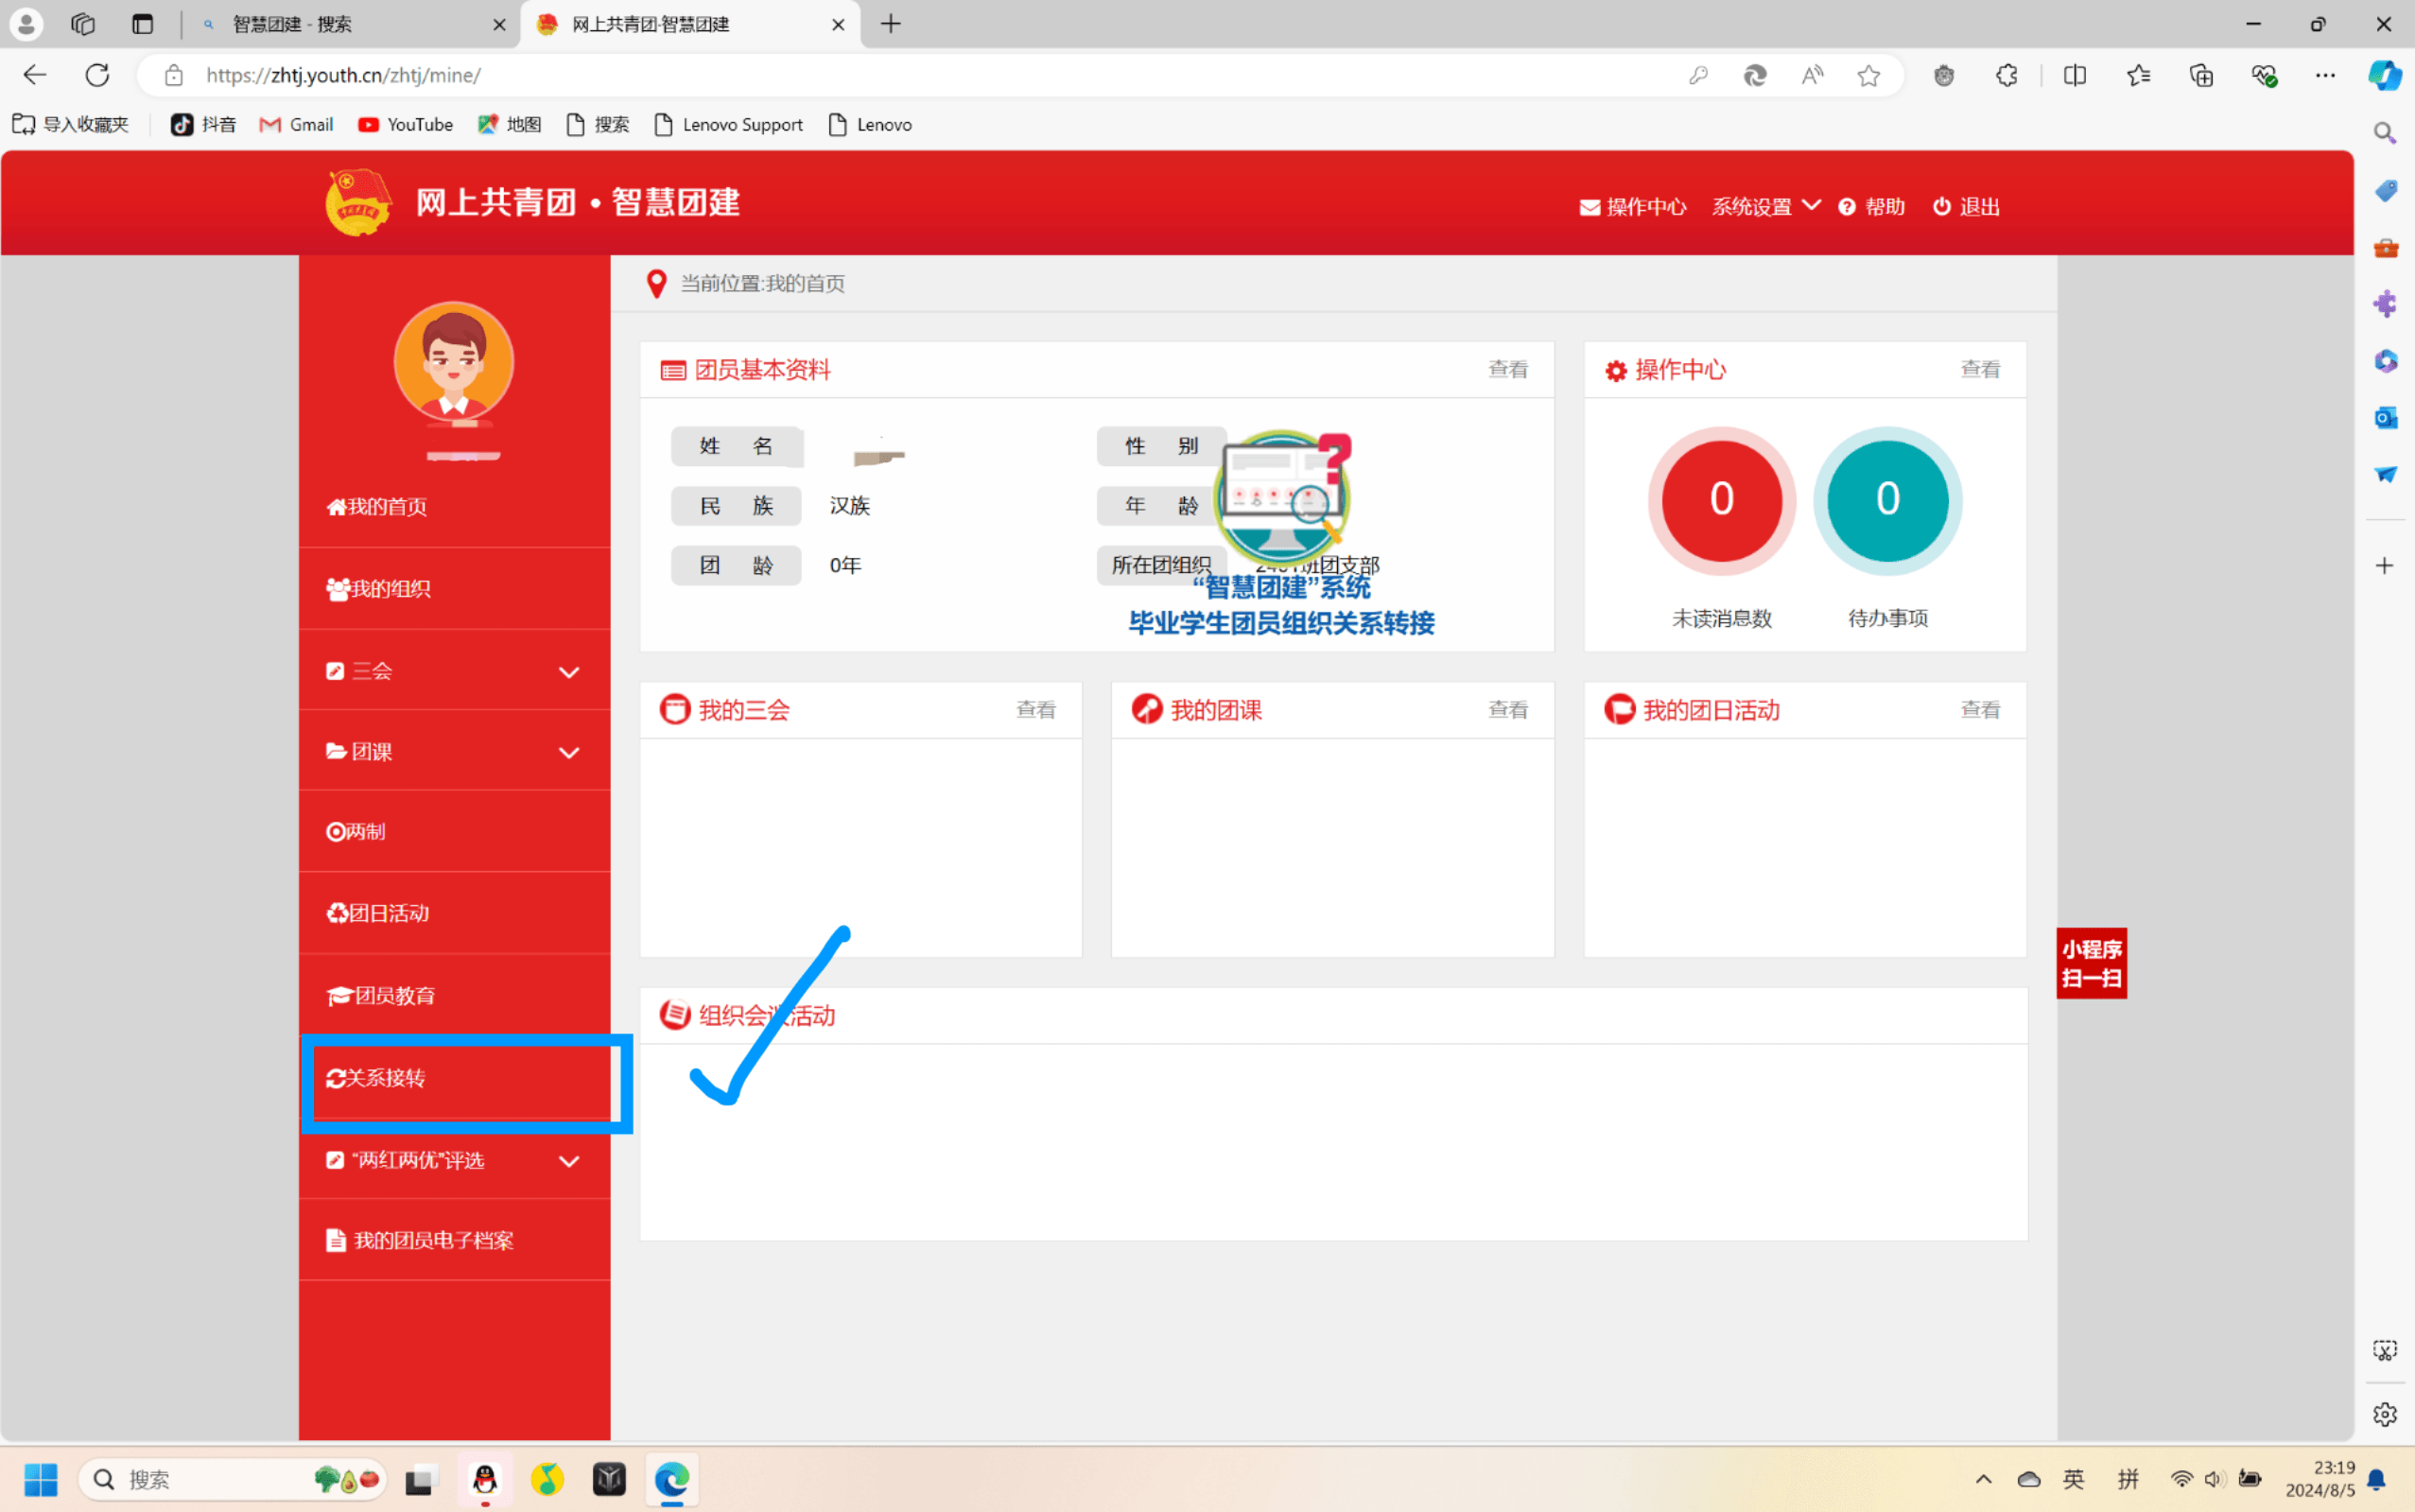This screenshot has height=1512, width=2415.
Task: Open 操作中心 envelope link in header
Action: pyautogui.click(x=1632, y=207)
